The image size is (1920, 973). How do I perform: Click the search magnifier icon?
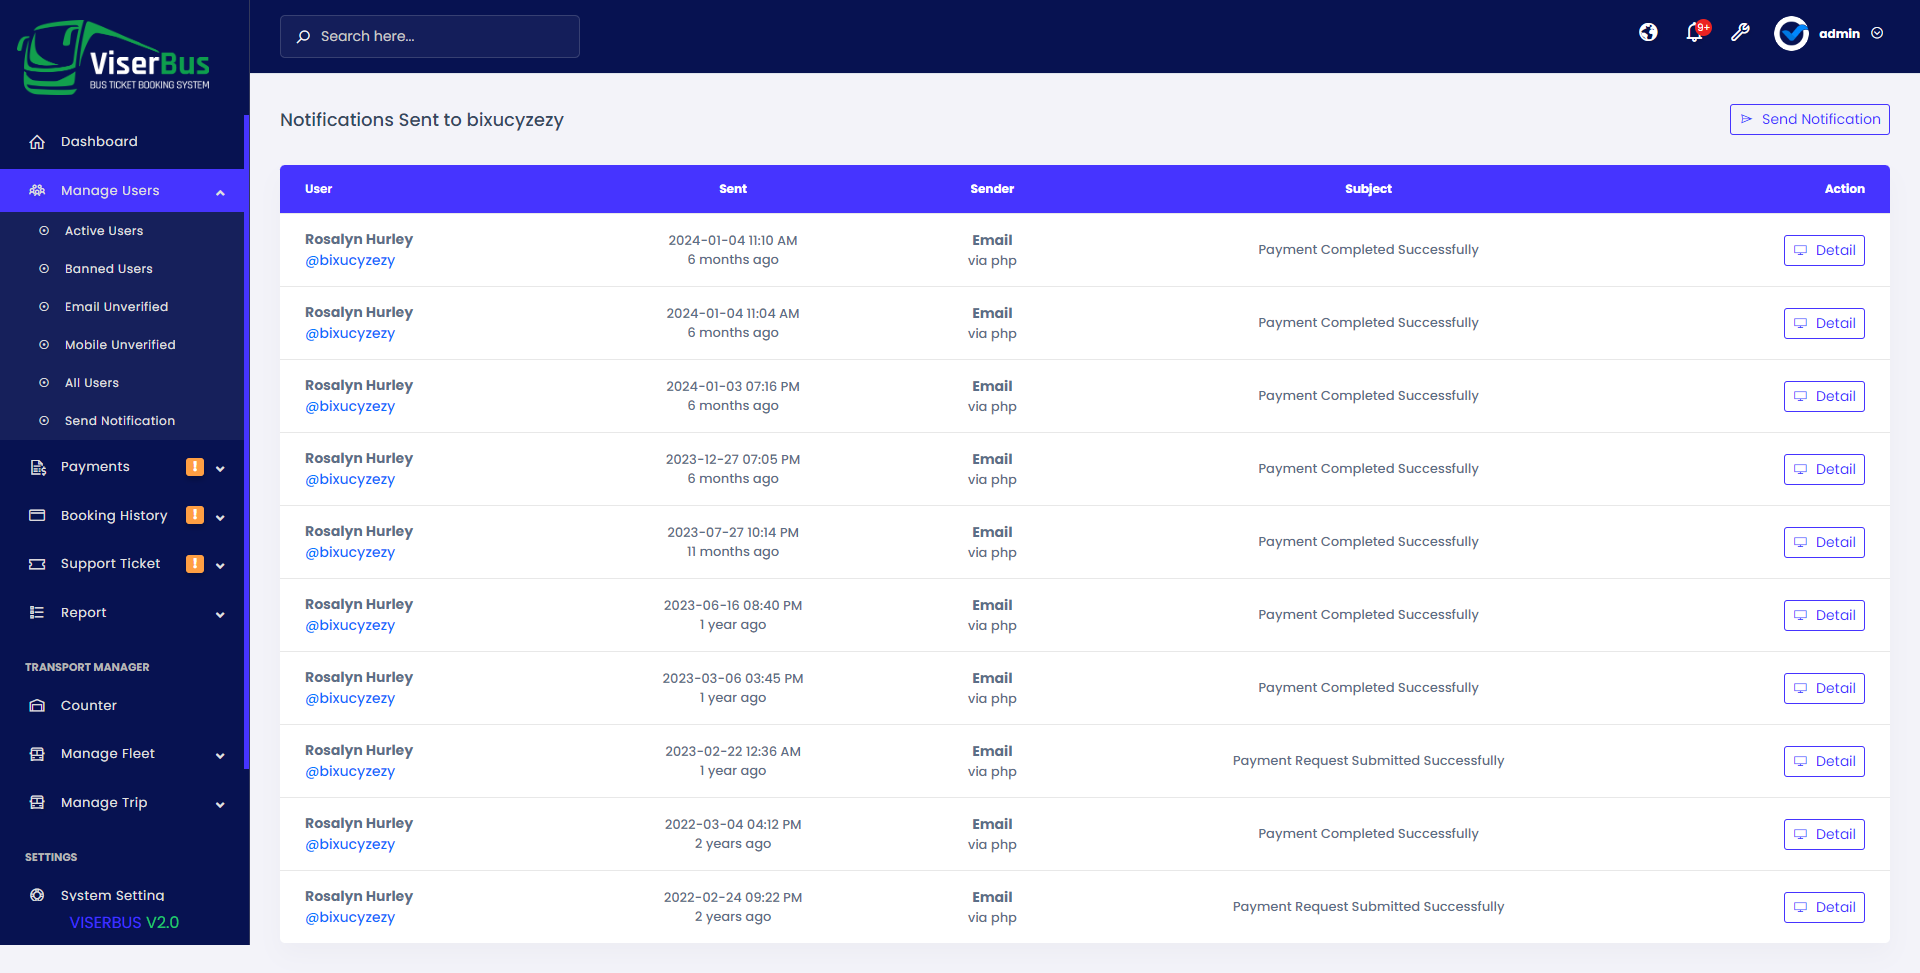point(303,36)
